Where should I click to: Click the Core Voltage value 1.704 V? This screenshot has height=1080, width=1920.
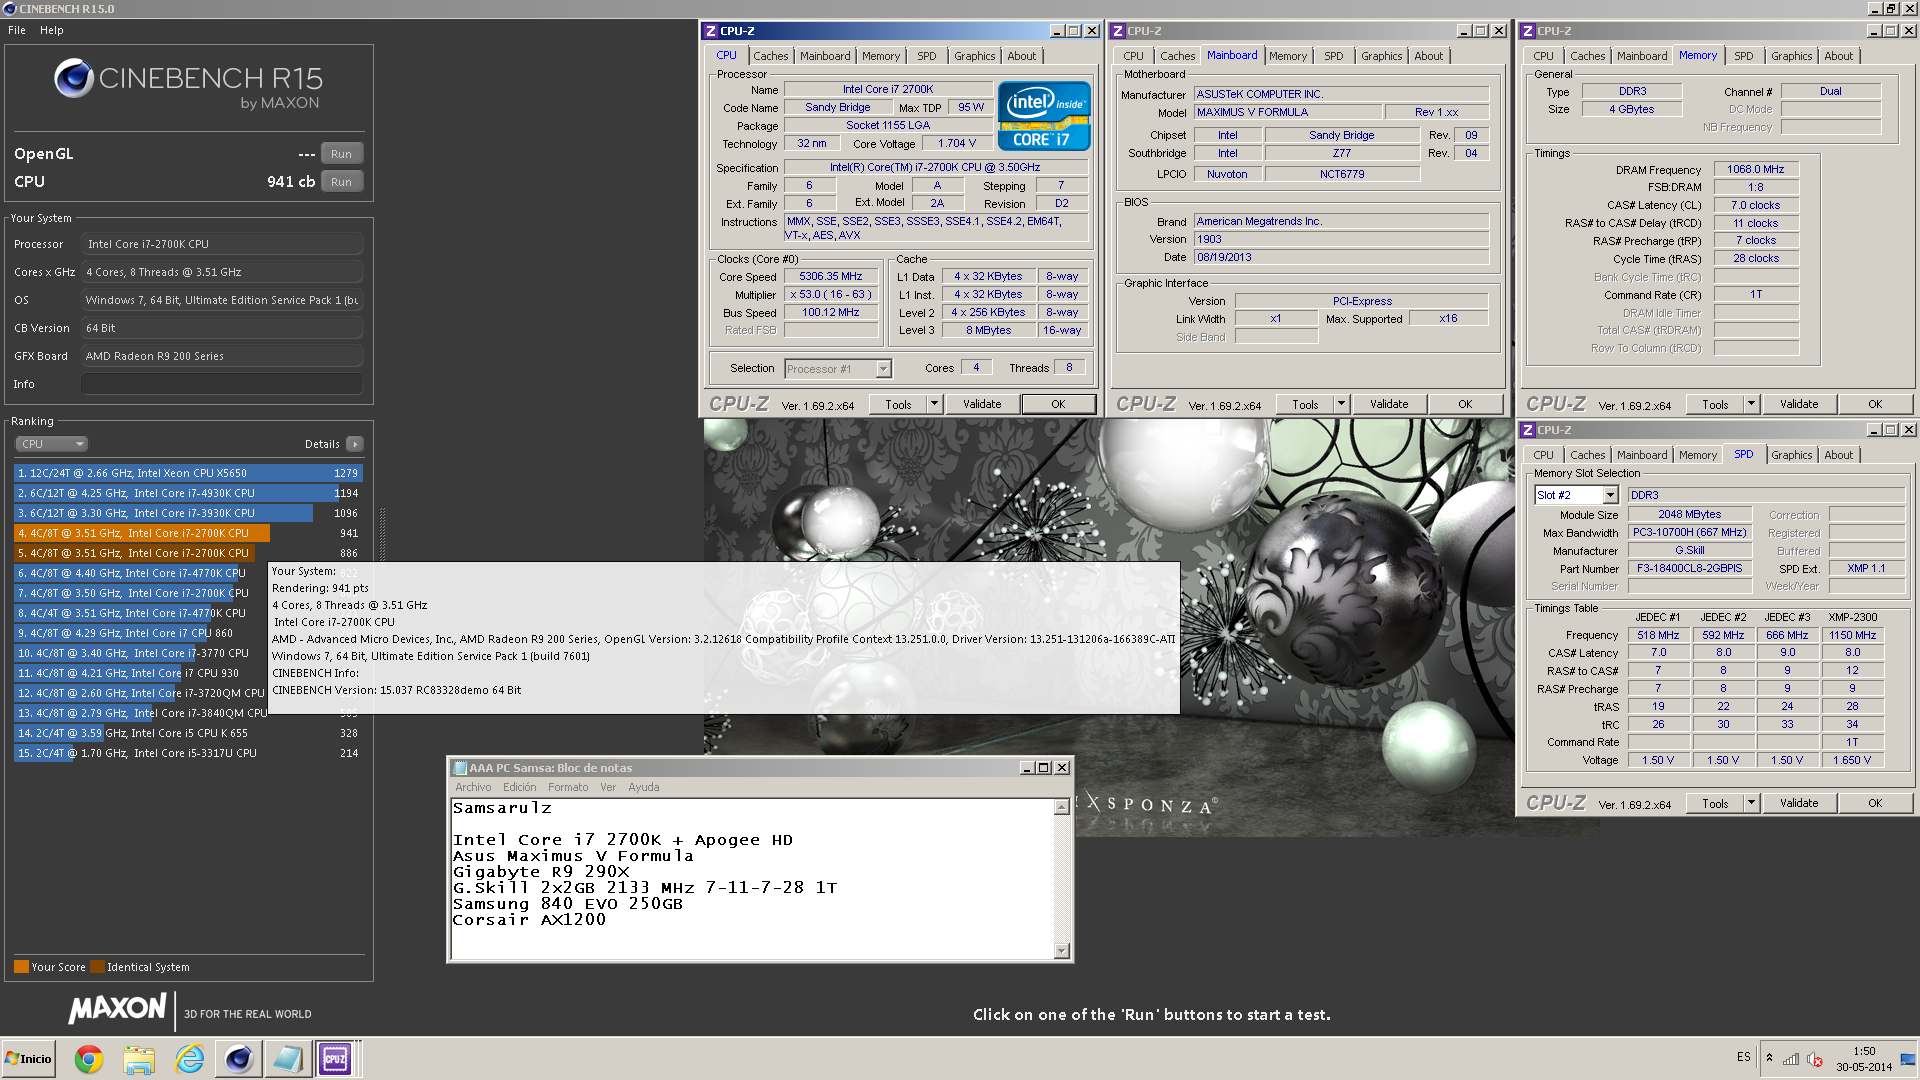click(956, 143)
